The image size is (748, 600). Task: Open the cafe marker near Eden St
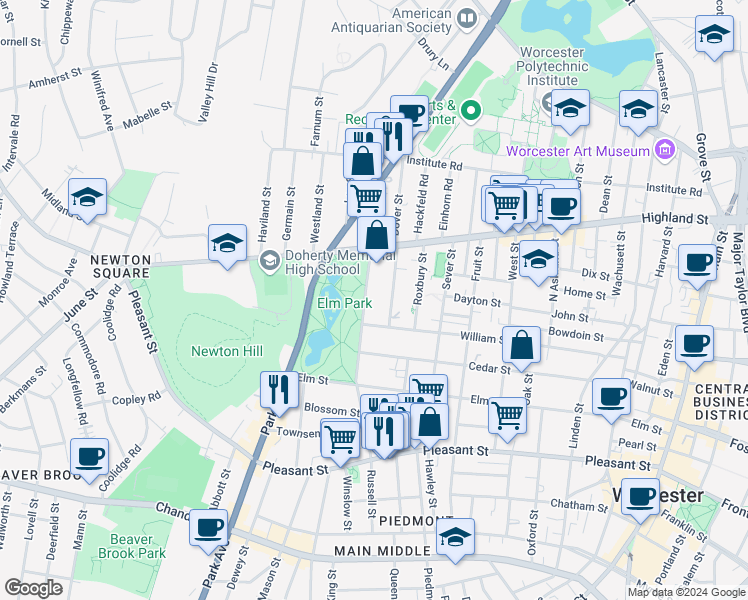point(694,347)
